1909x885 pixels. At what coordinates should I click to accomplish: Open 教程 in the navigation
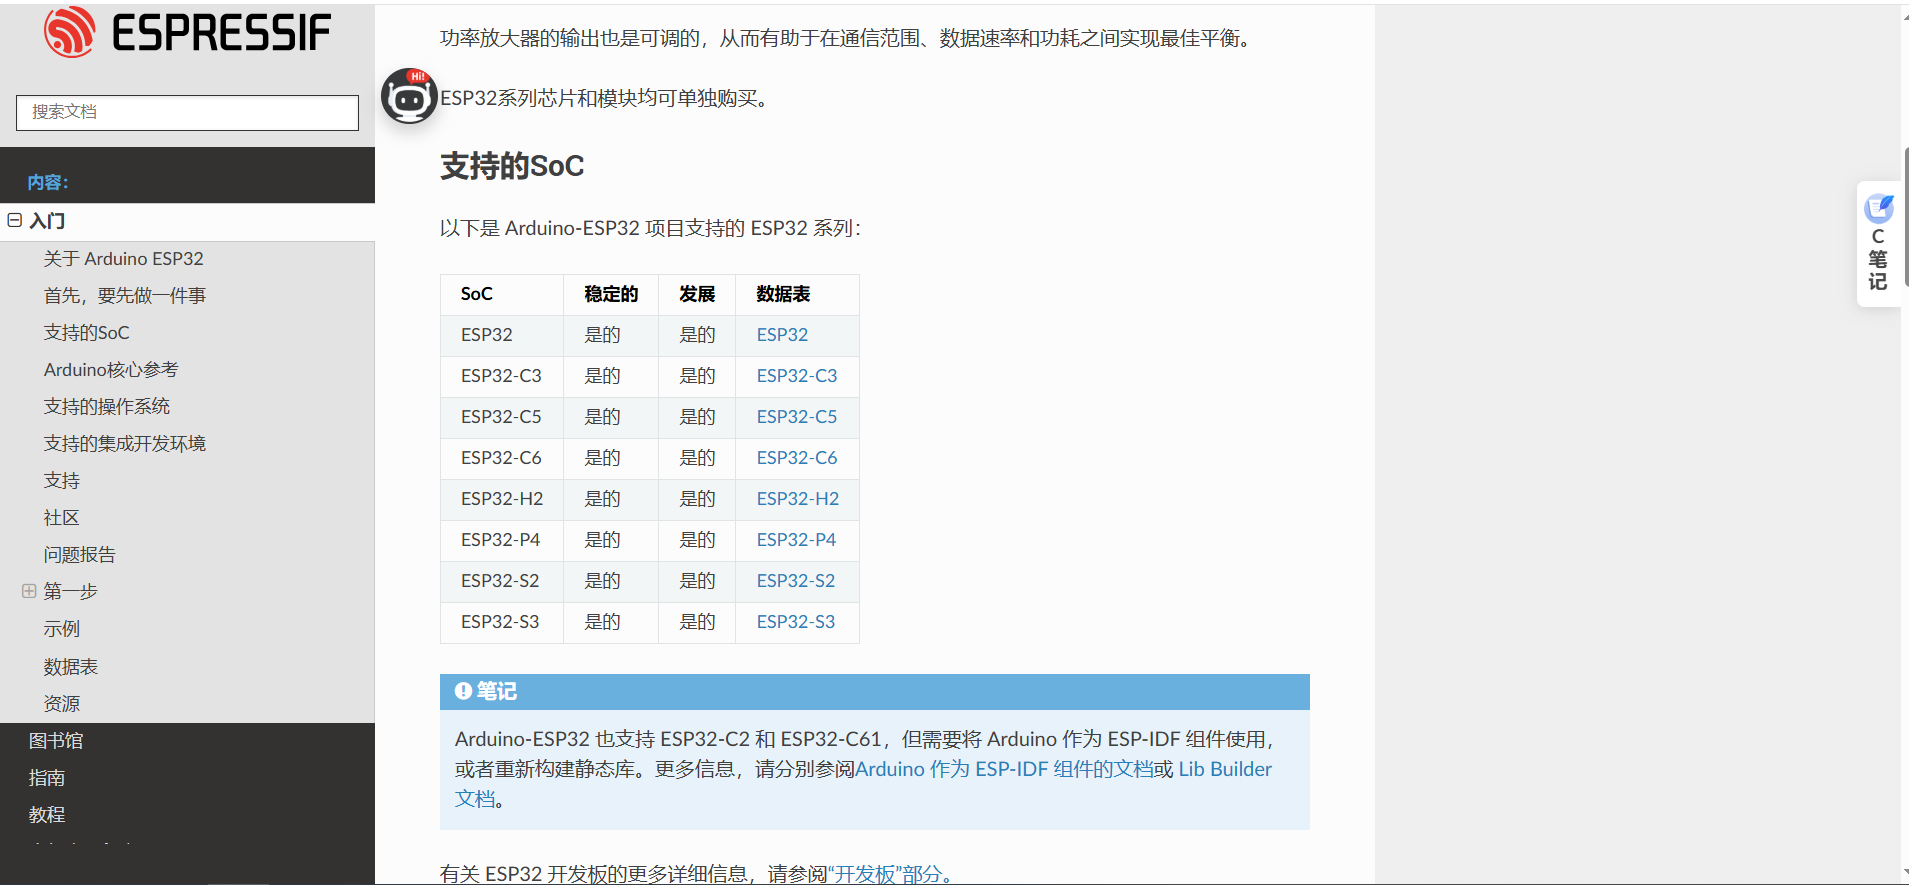point(47,815)
